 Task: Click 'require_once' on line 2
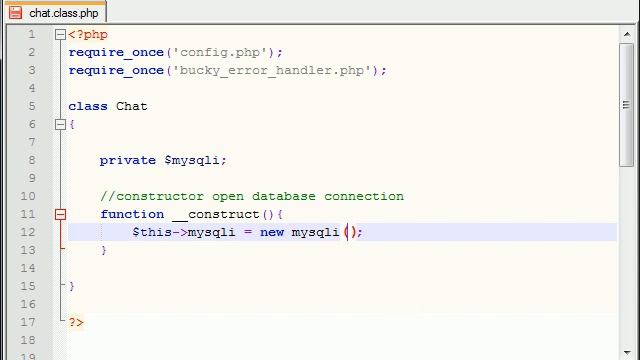(x=116, y=53)
